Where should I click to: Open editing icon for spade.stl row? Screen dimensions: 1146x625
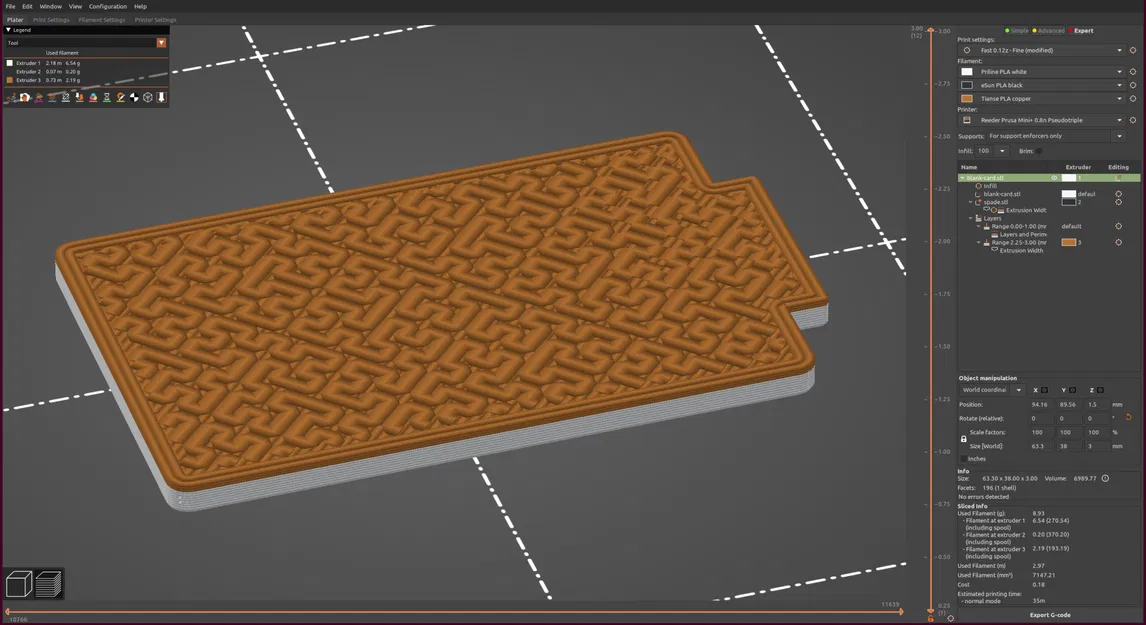[x=1118, y=202]
